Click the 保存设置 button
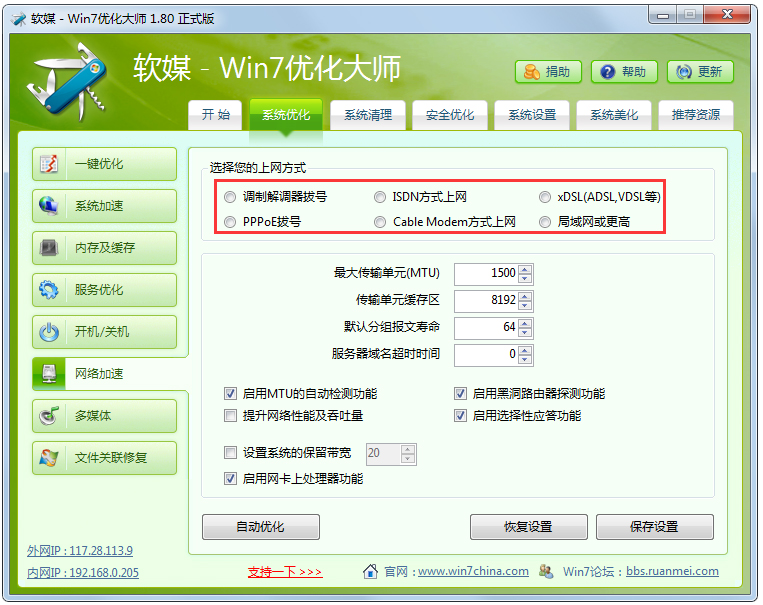 [654, 527]
